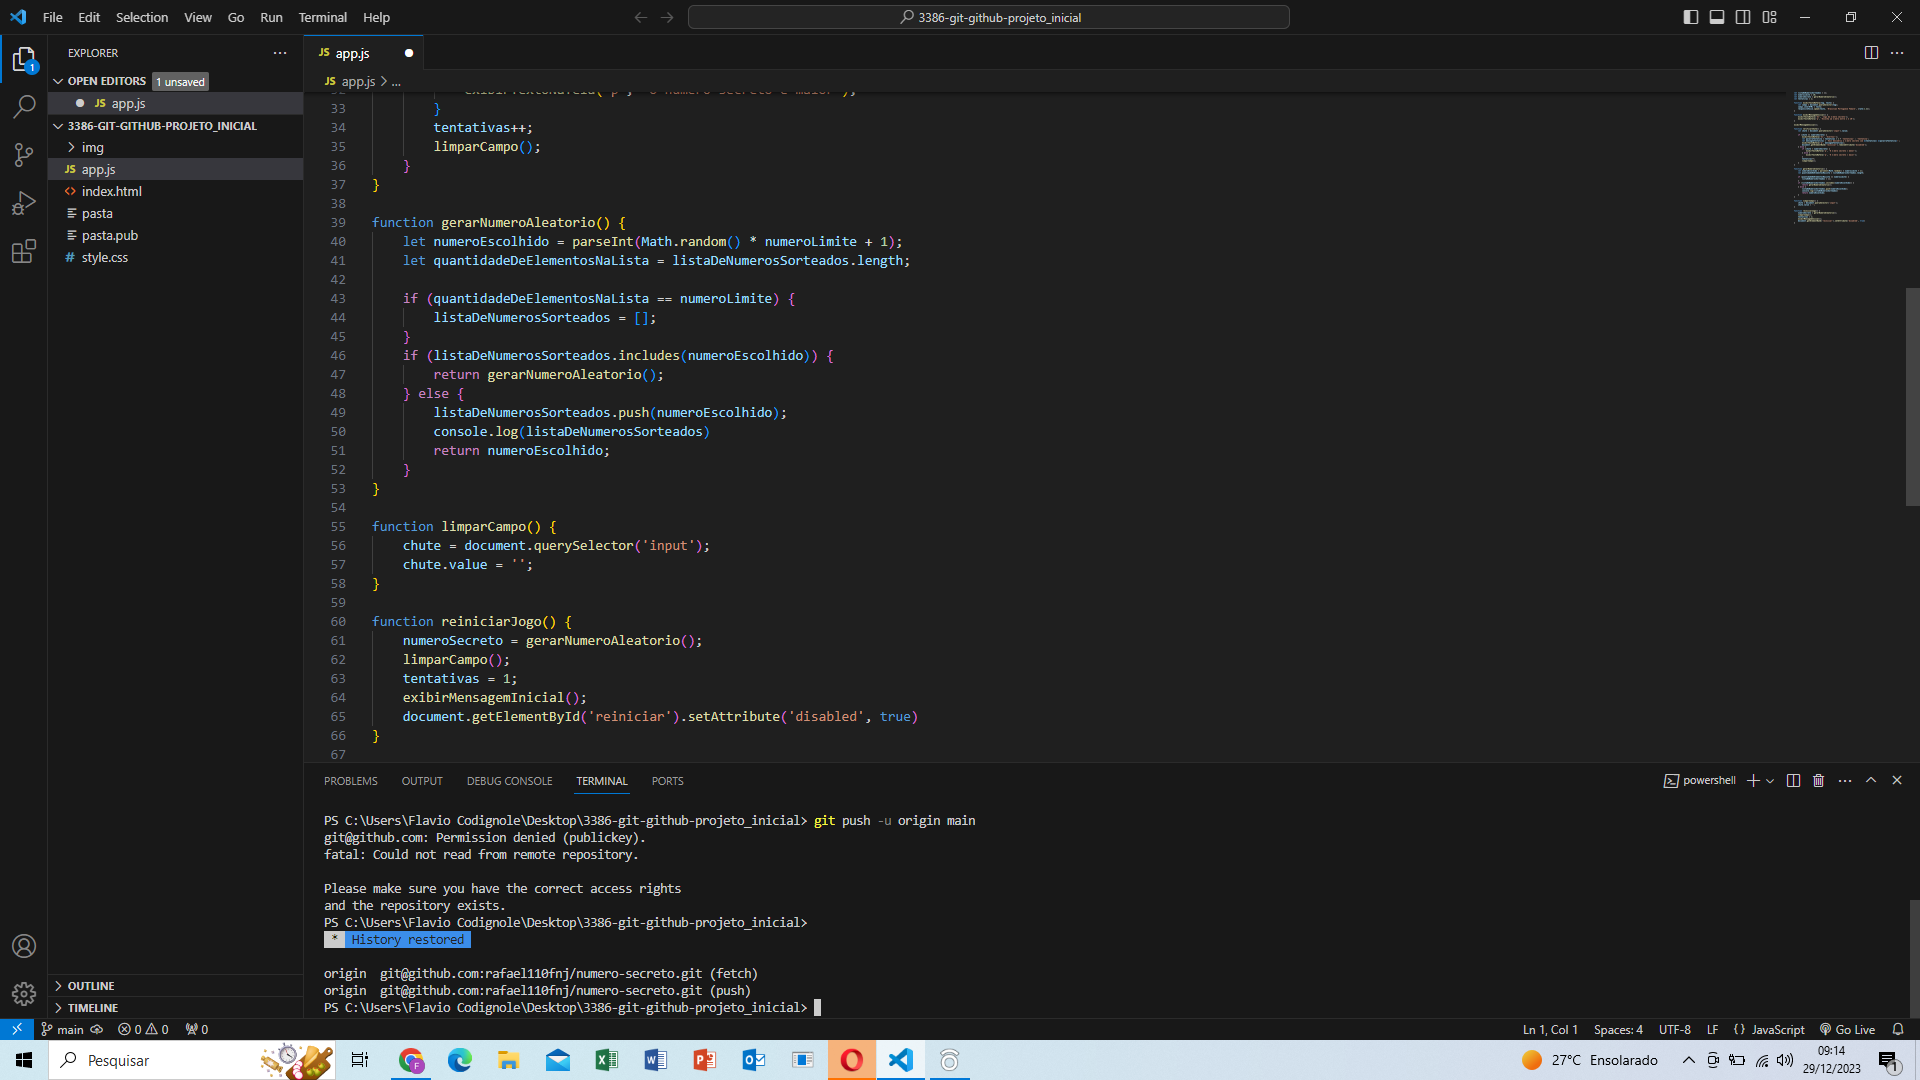The height and width of the screenshot is (1080, 1920).
Task: Split the terminal panel
Action: [x=1793, y=781]
